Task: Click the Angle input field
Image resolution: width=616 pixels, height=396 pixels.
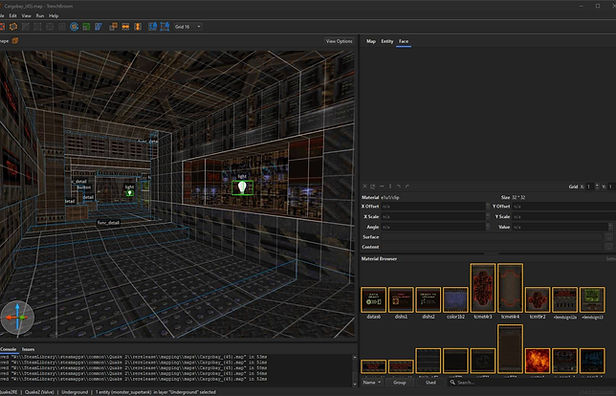Action: point(433,227)
